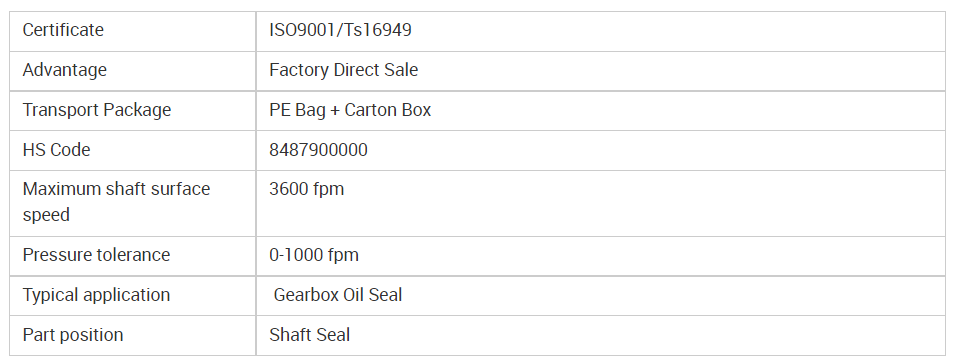Select the ISO9001/Ts16949 value
This screenshot has width=956, height=363.
point(340,30)
